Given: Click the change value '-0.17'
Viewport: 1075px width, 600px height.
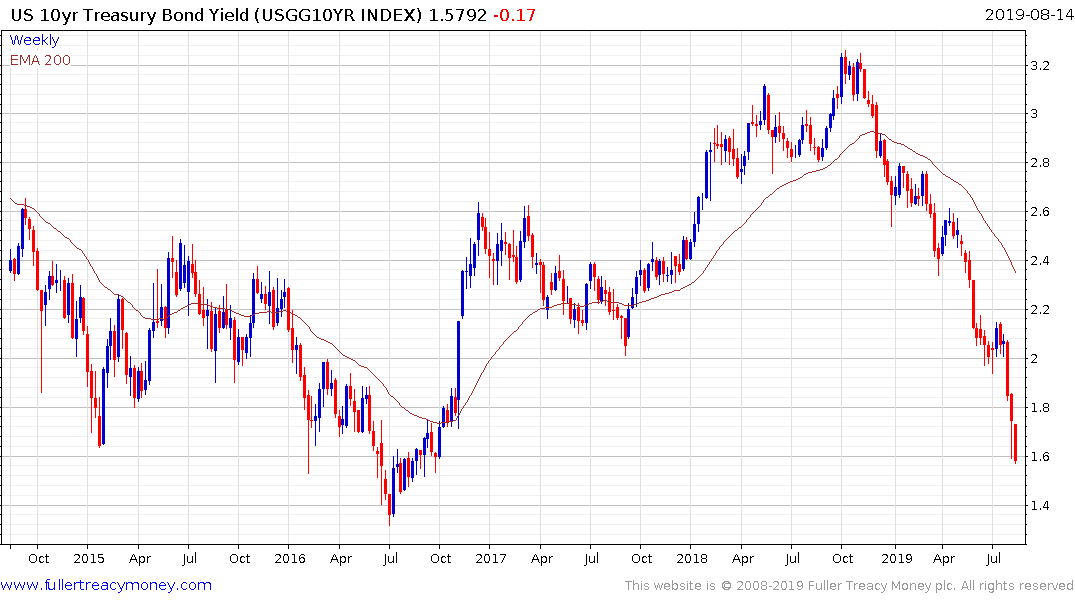Looking at the screenshot, I should 514,15.
